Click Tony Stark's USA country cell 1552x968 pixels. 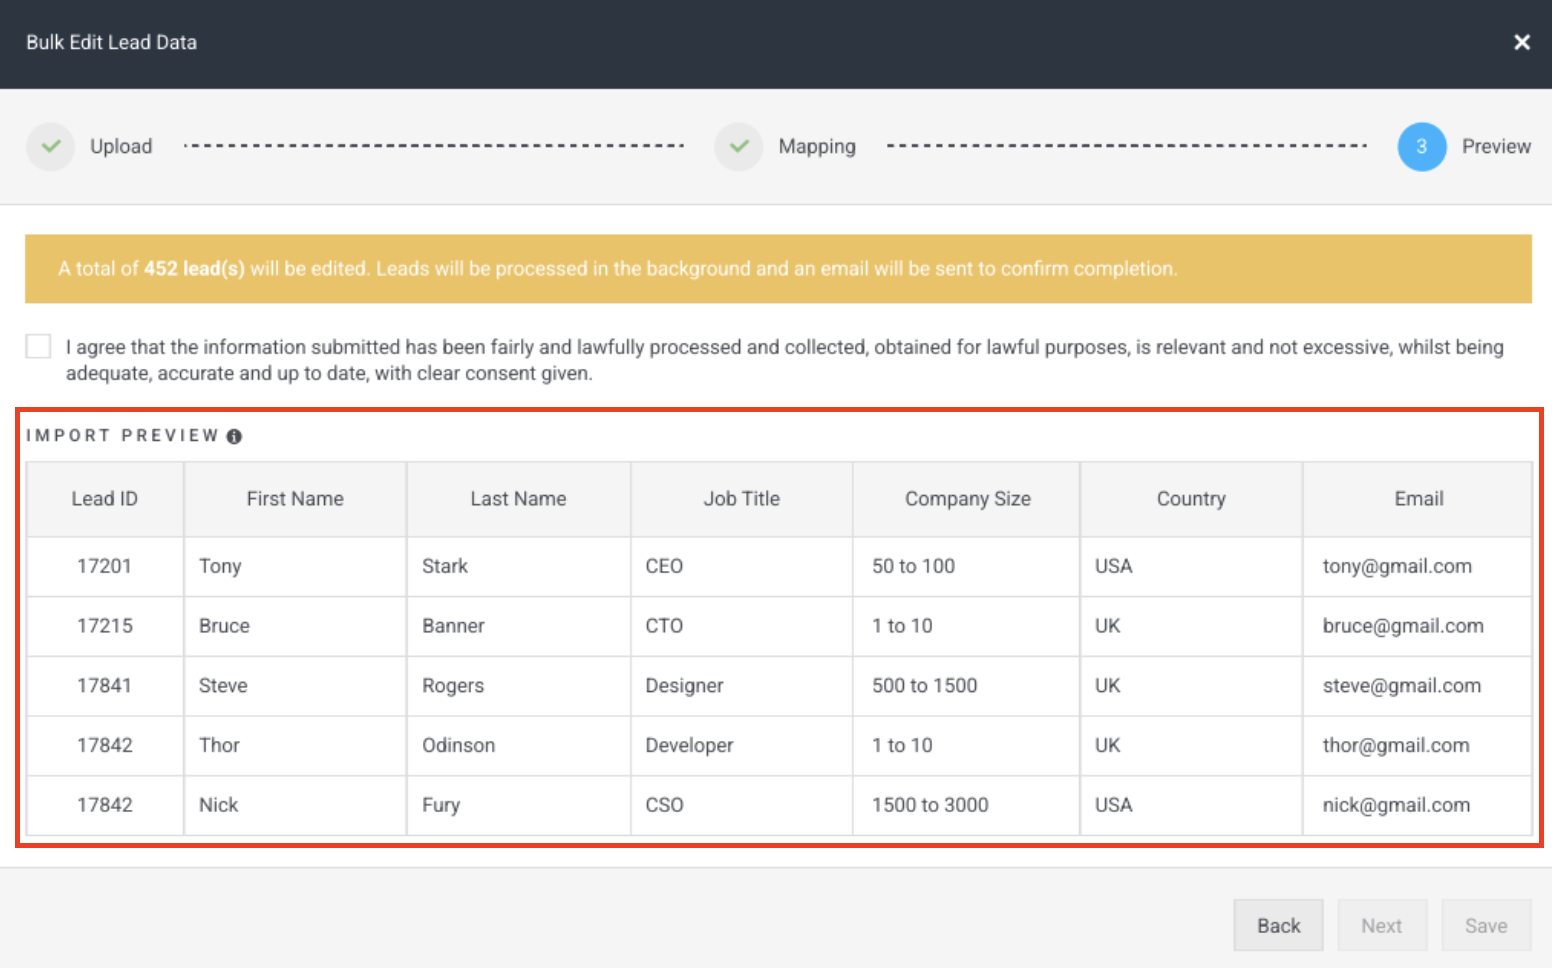coord(1191,566)
